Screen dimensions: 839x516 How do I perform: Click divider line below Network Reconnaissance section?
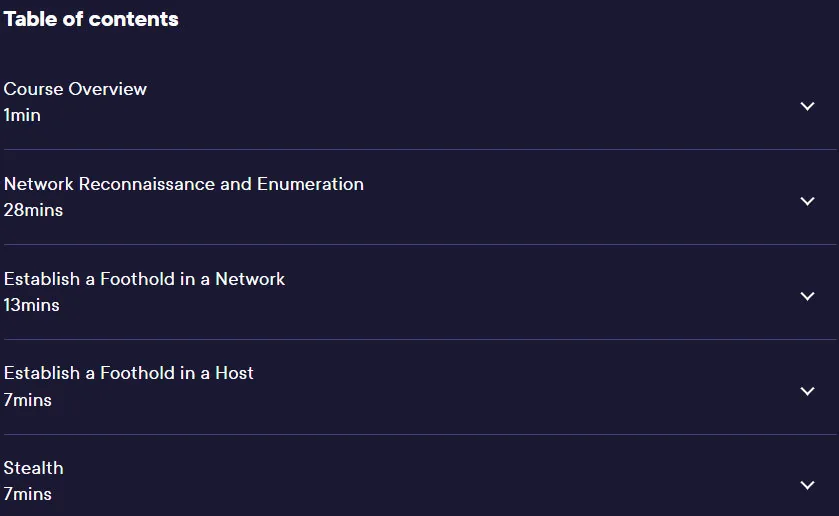(x=420, y=245)
